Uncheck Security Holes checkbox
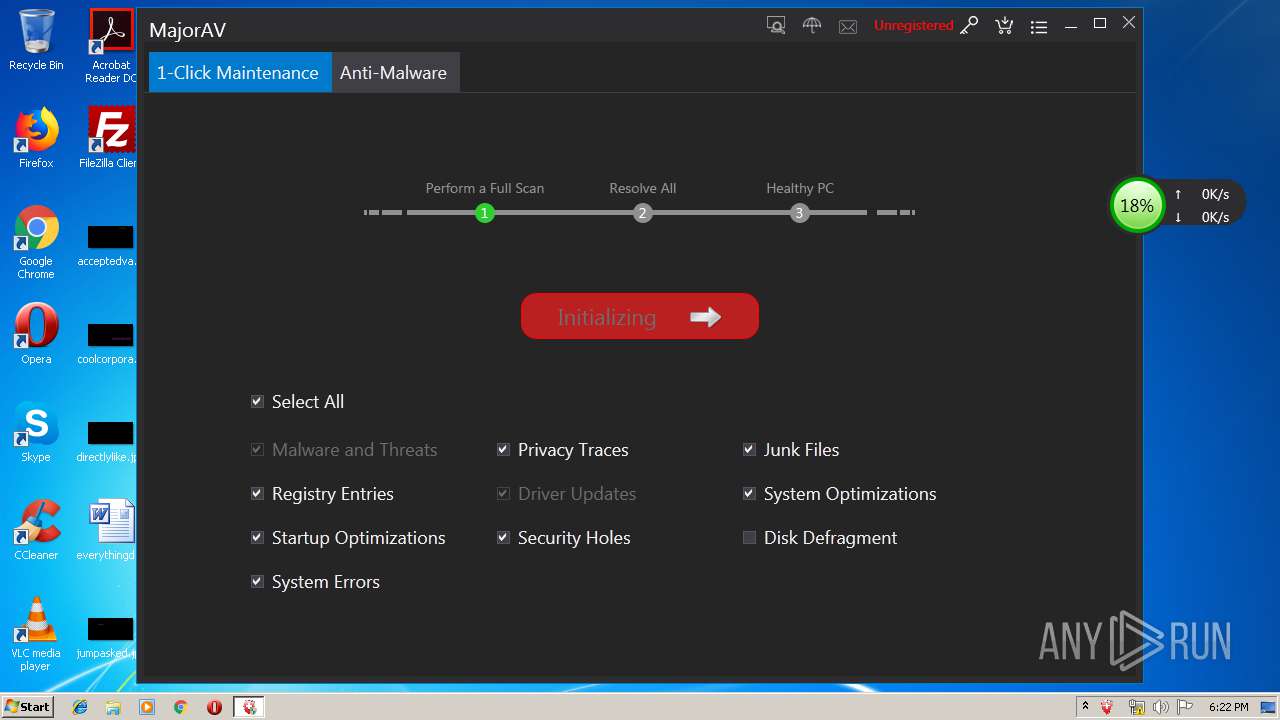 (x=503, y=538)
